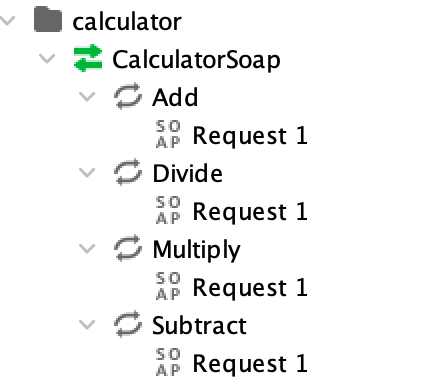
Task: Click the Subtract operation cycle icon
Action: click(128, 324)
